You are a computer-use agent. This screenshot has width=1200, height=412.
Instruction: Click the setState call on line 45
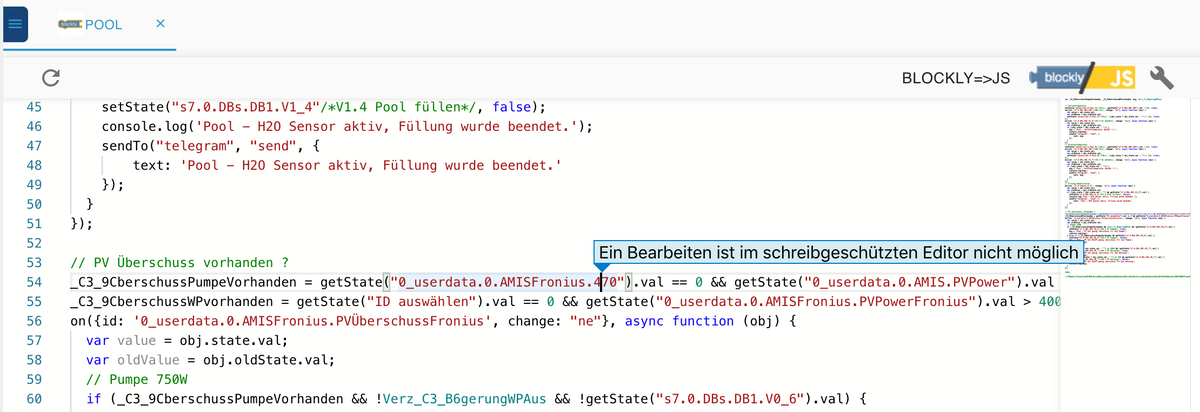pos(324,107)
